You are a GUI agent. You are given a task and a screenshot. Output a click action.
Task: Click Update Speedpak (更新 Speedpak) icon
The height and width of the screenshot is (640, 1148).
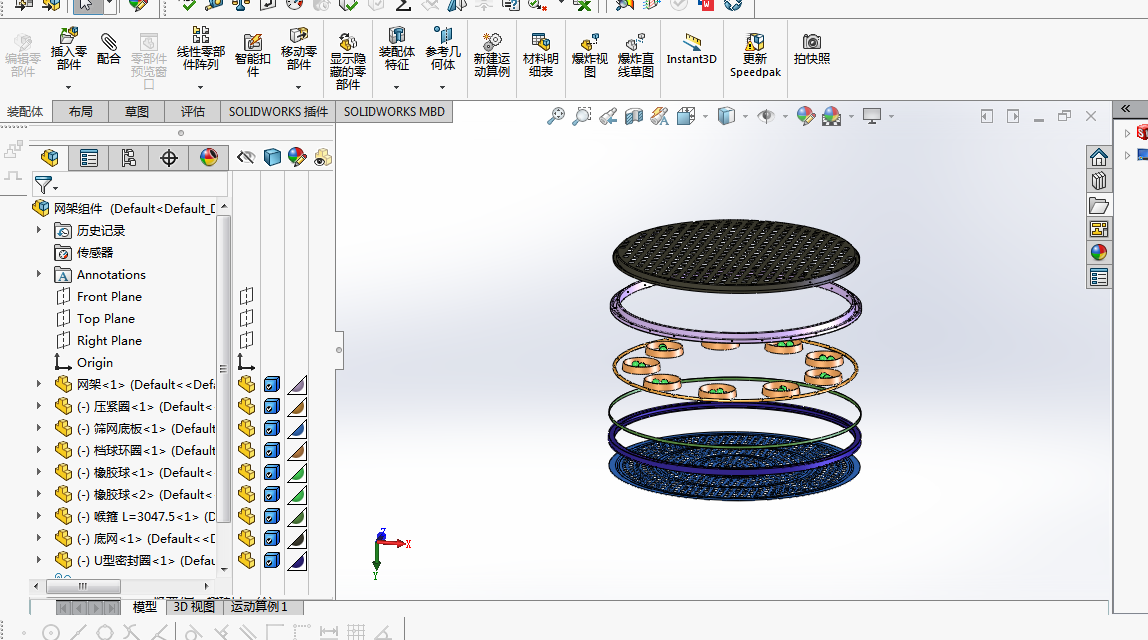(x=755, y=42)
